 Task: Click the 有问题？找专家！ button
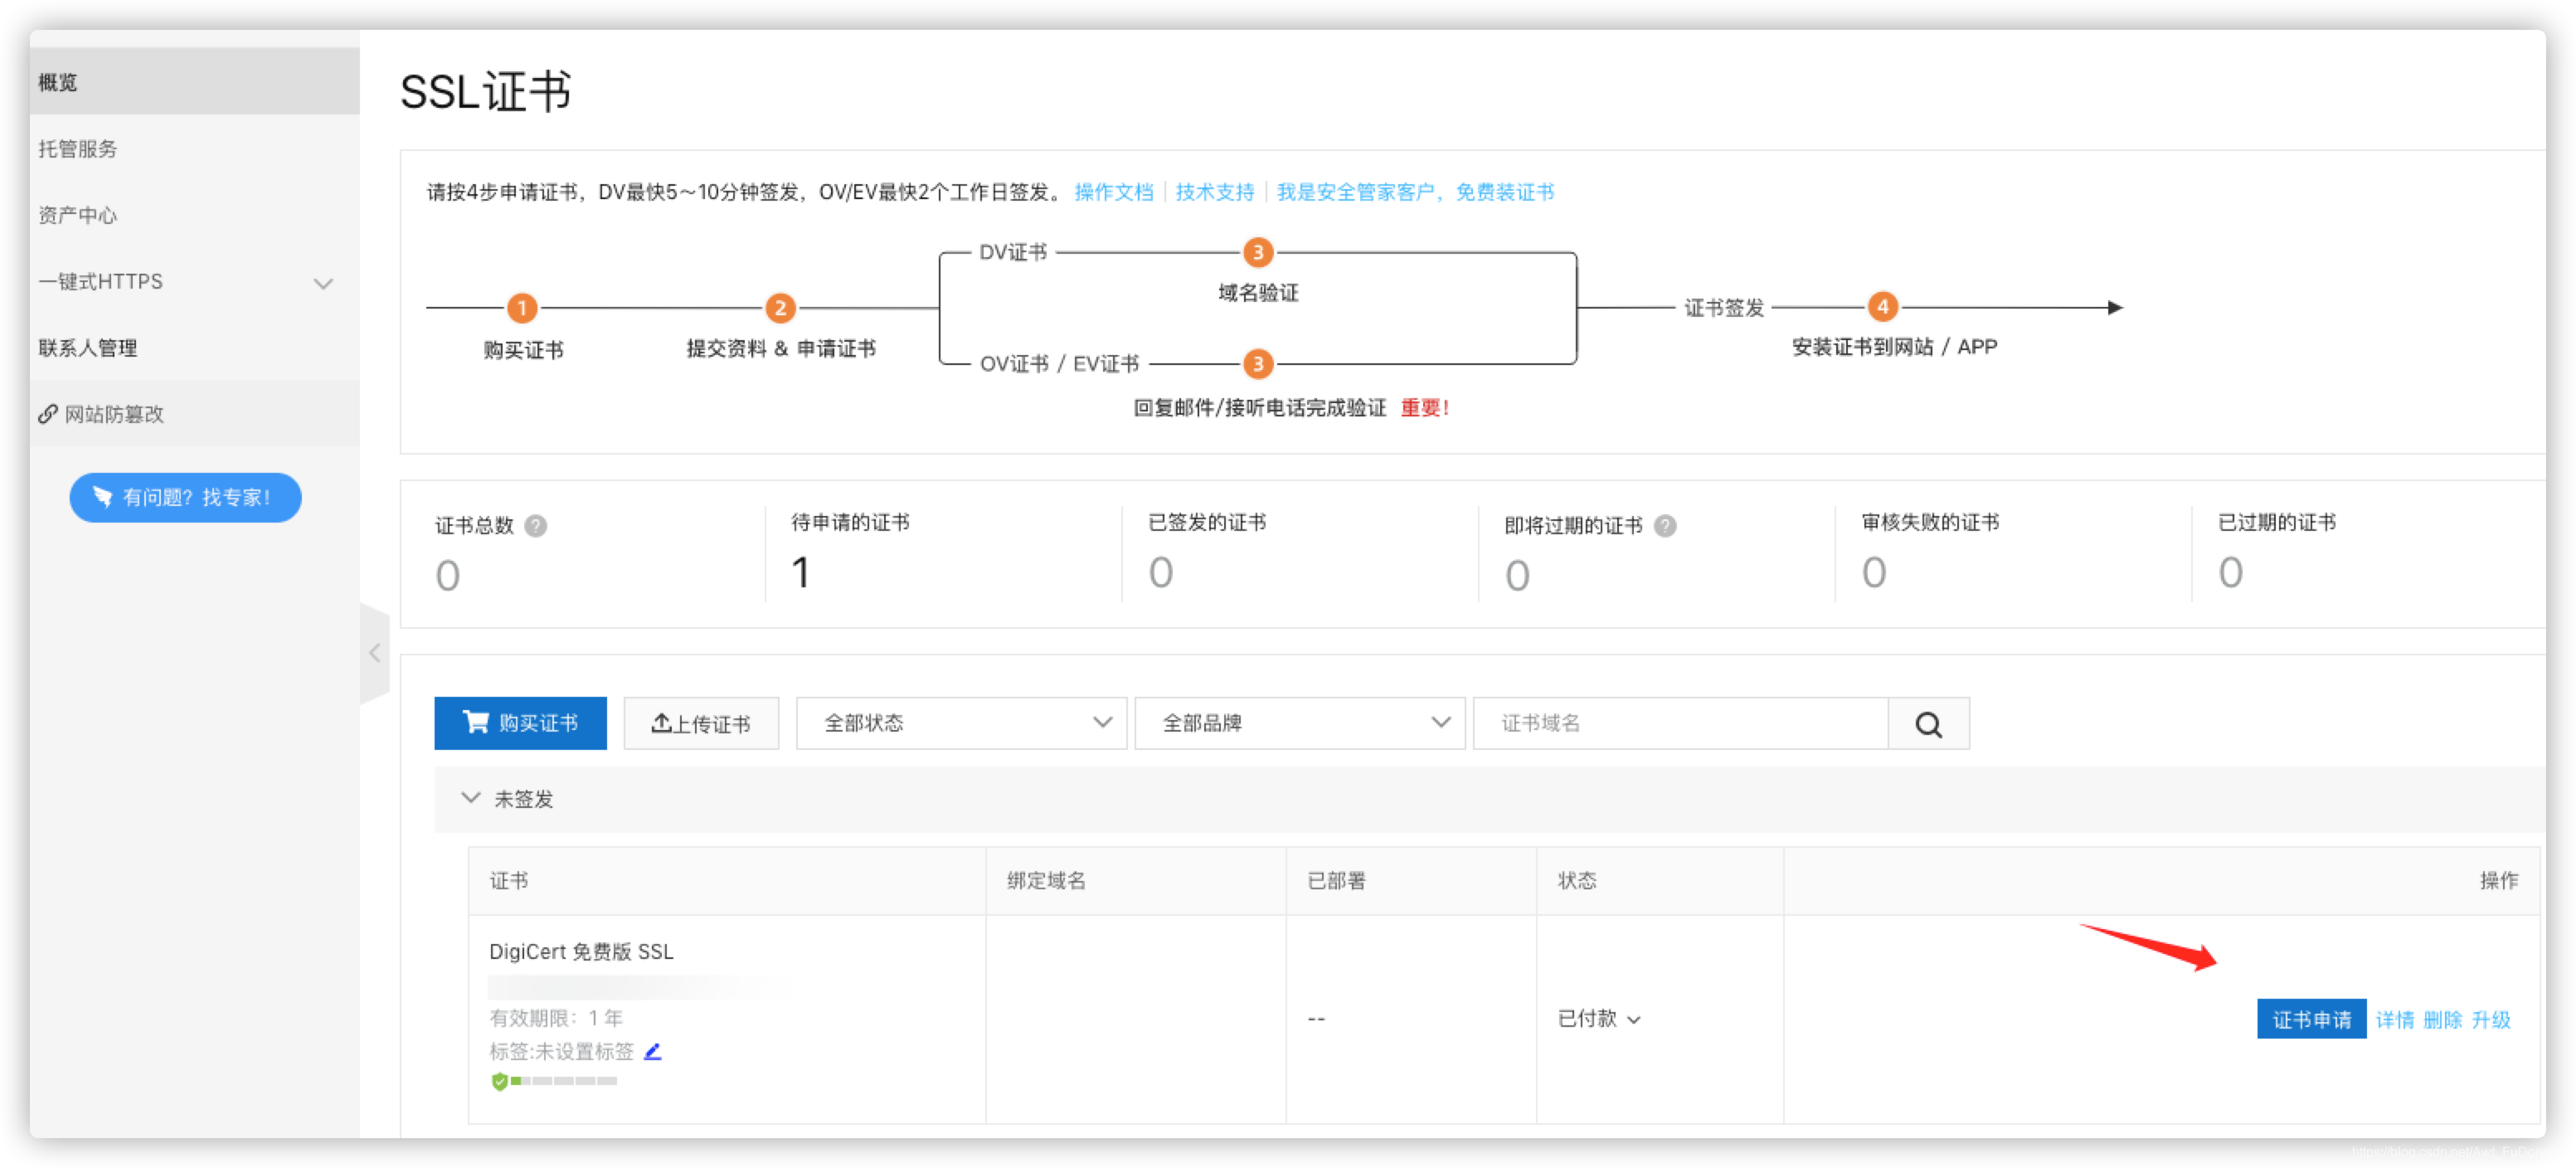[x=185, y=498]
